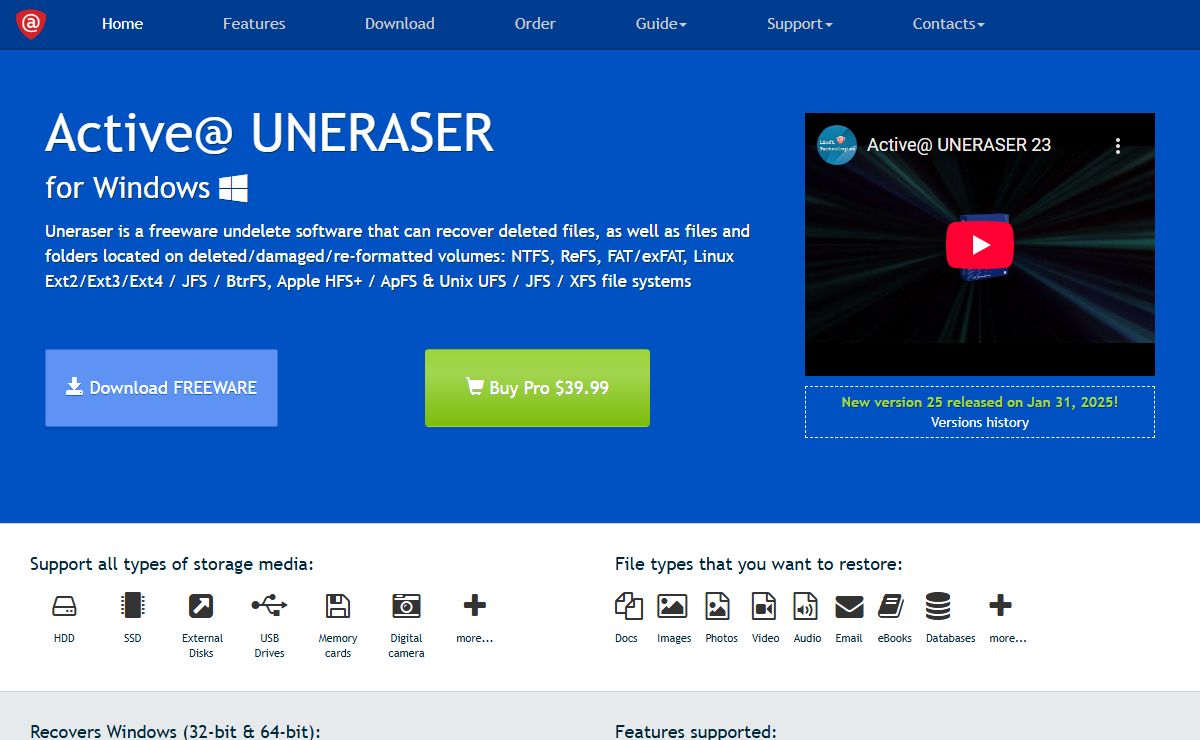Click the 'more...' label under storage media

[x=475, y=638]
